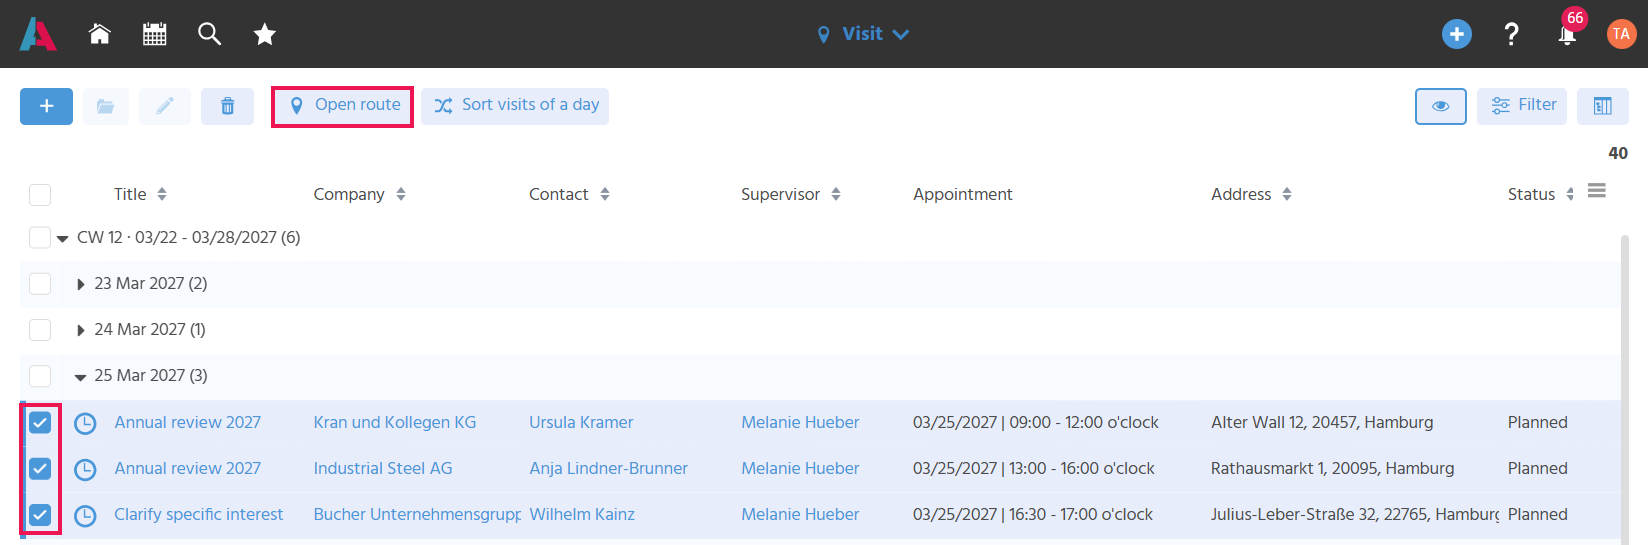This screenshot has height=545, width=1648.
Task: Open company Bucher Unternehmensgruppe
Action: tap(417, 514)
